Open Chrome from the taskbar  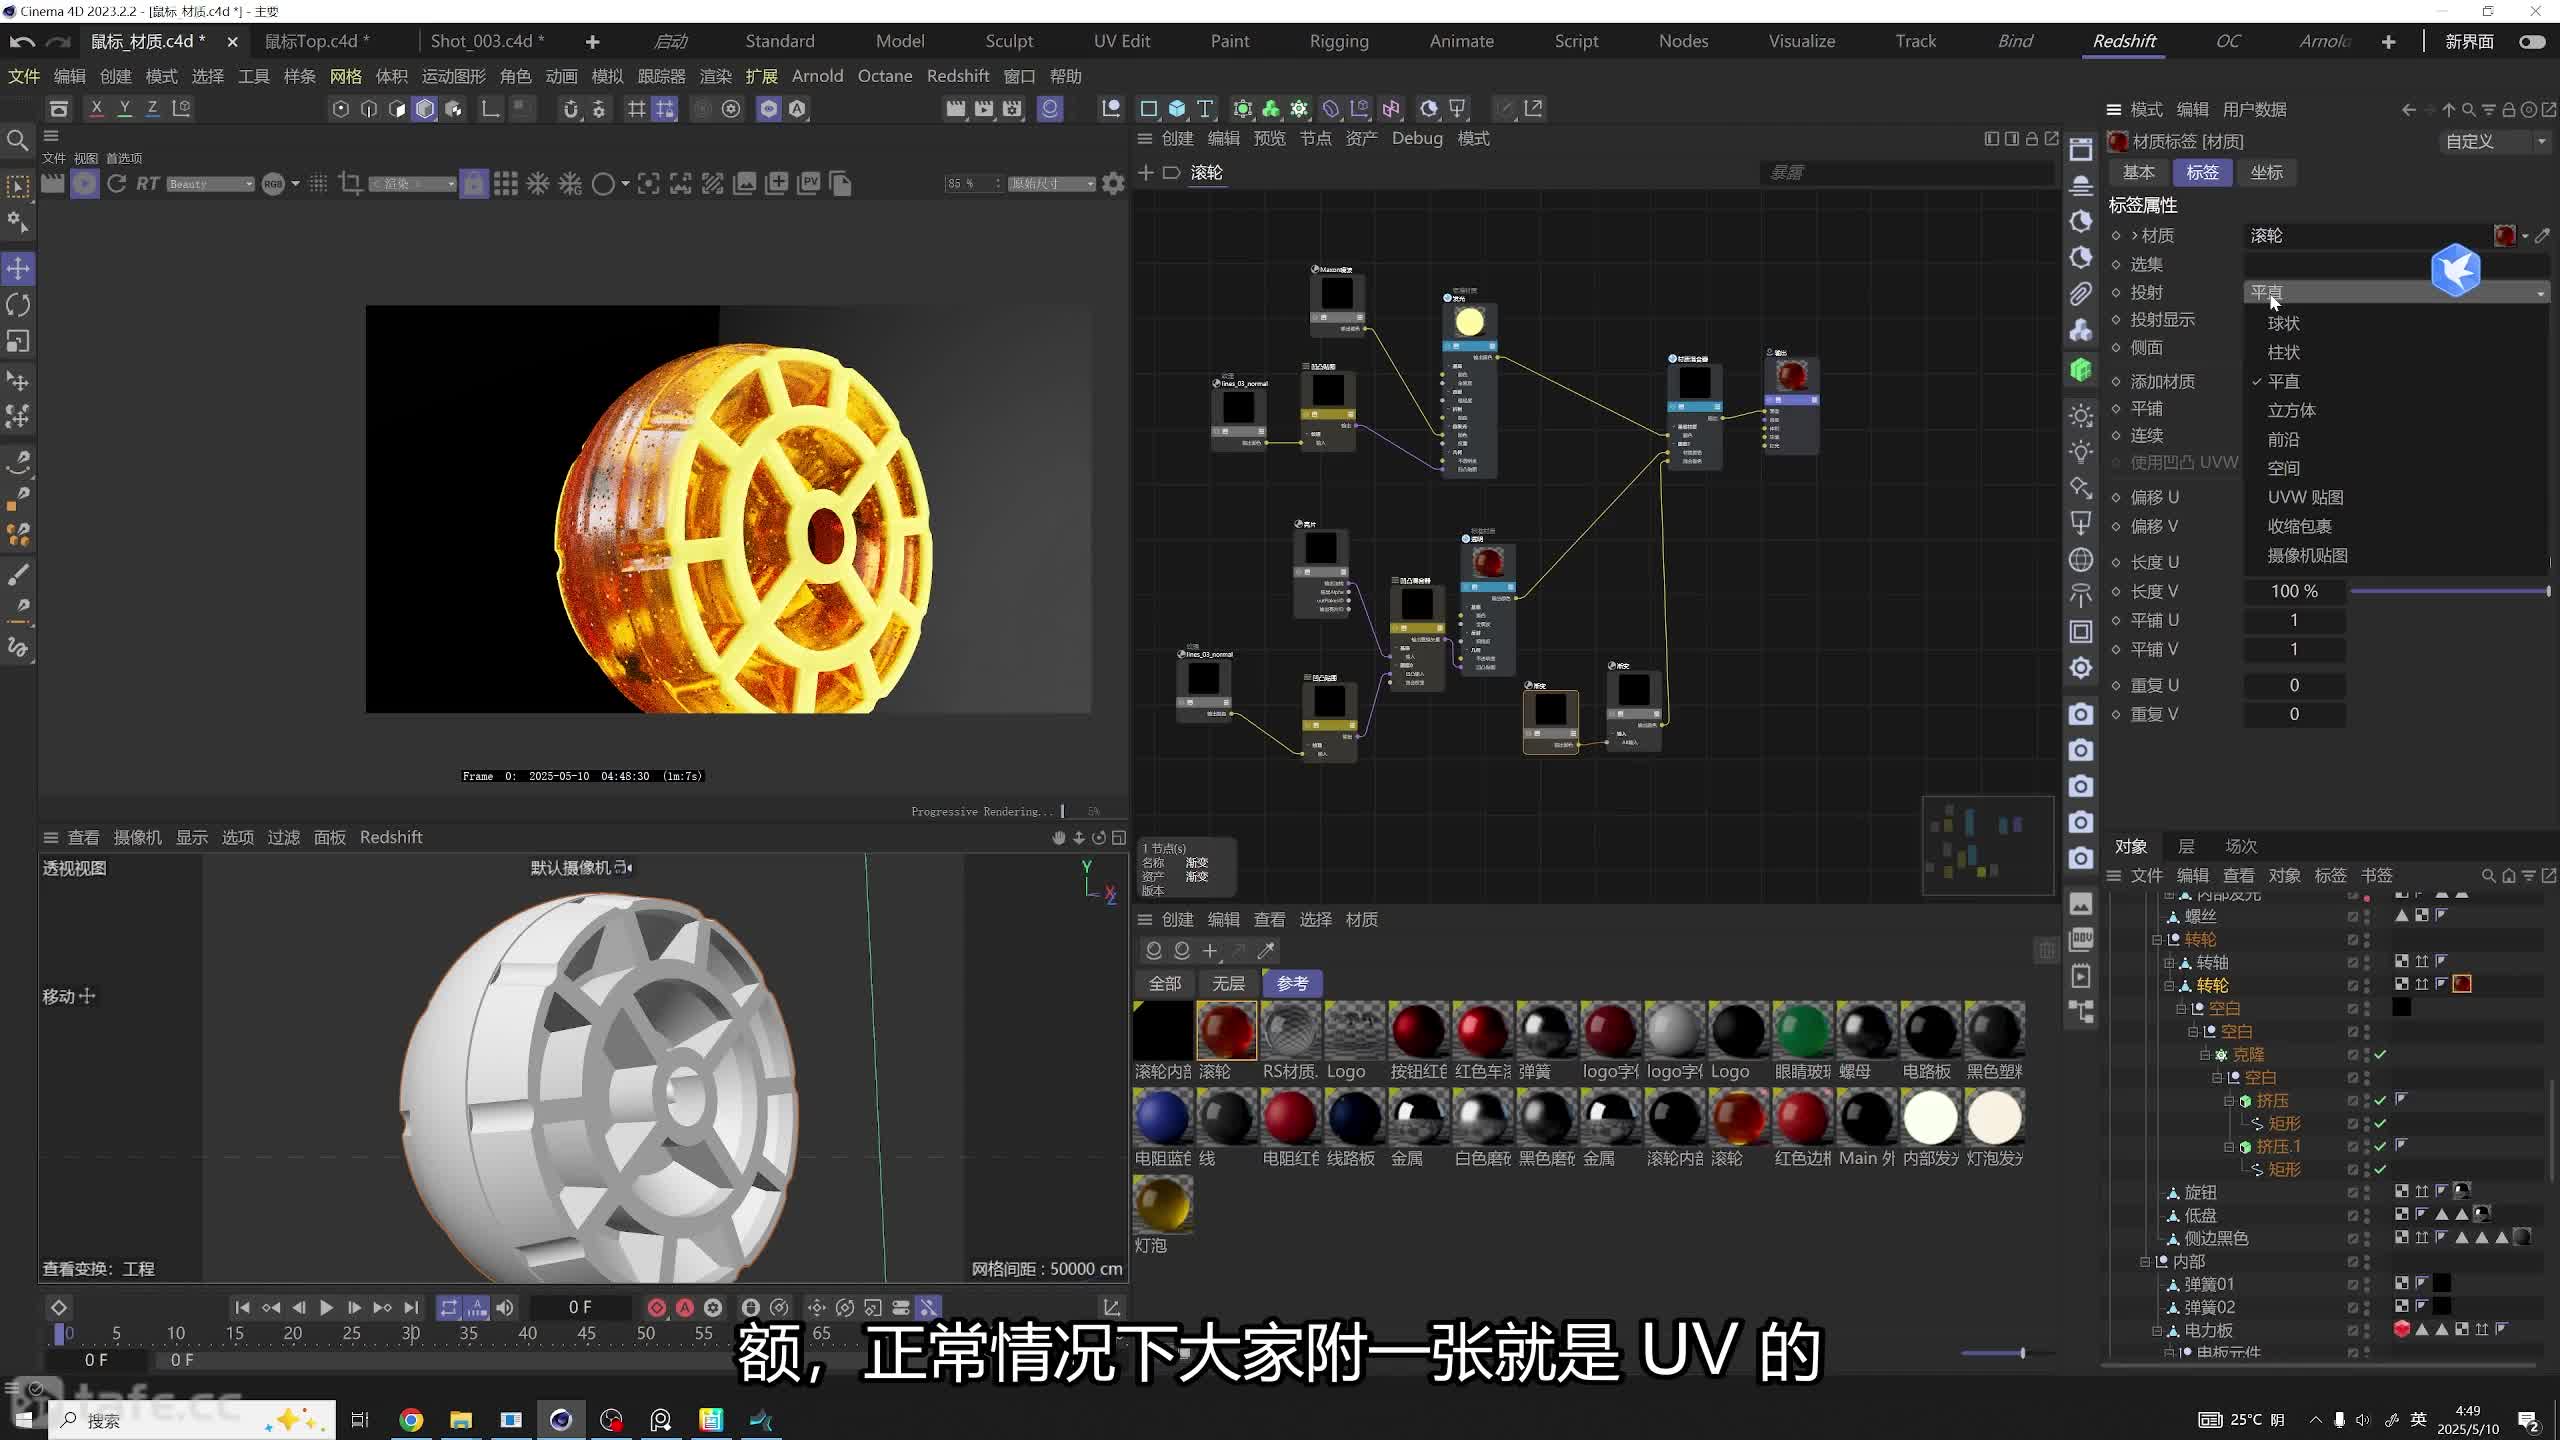click(411, 1420)
